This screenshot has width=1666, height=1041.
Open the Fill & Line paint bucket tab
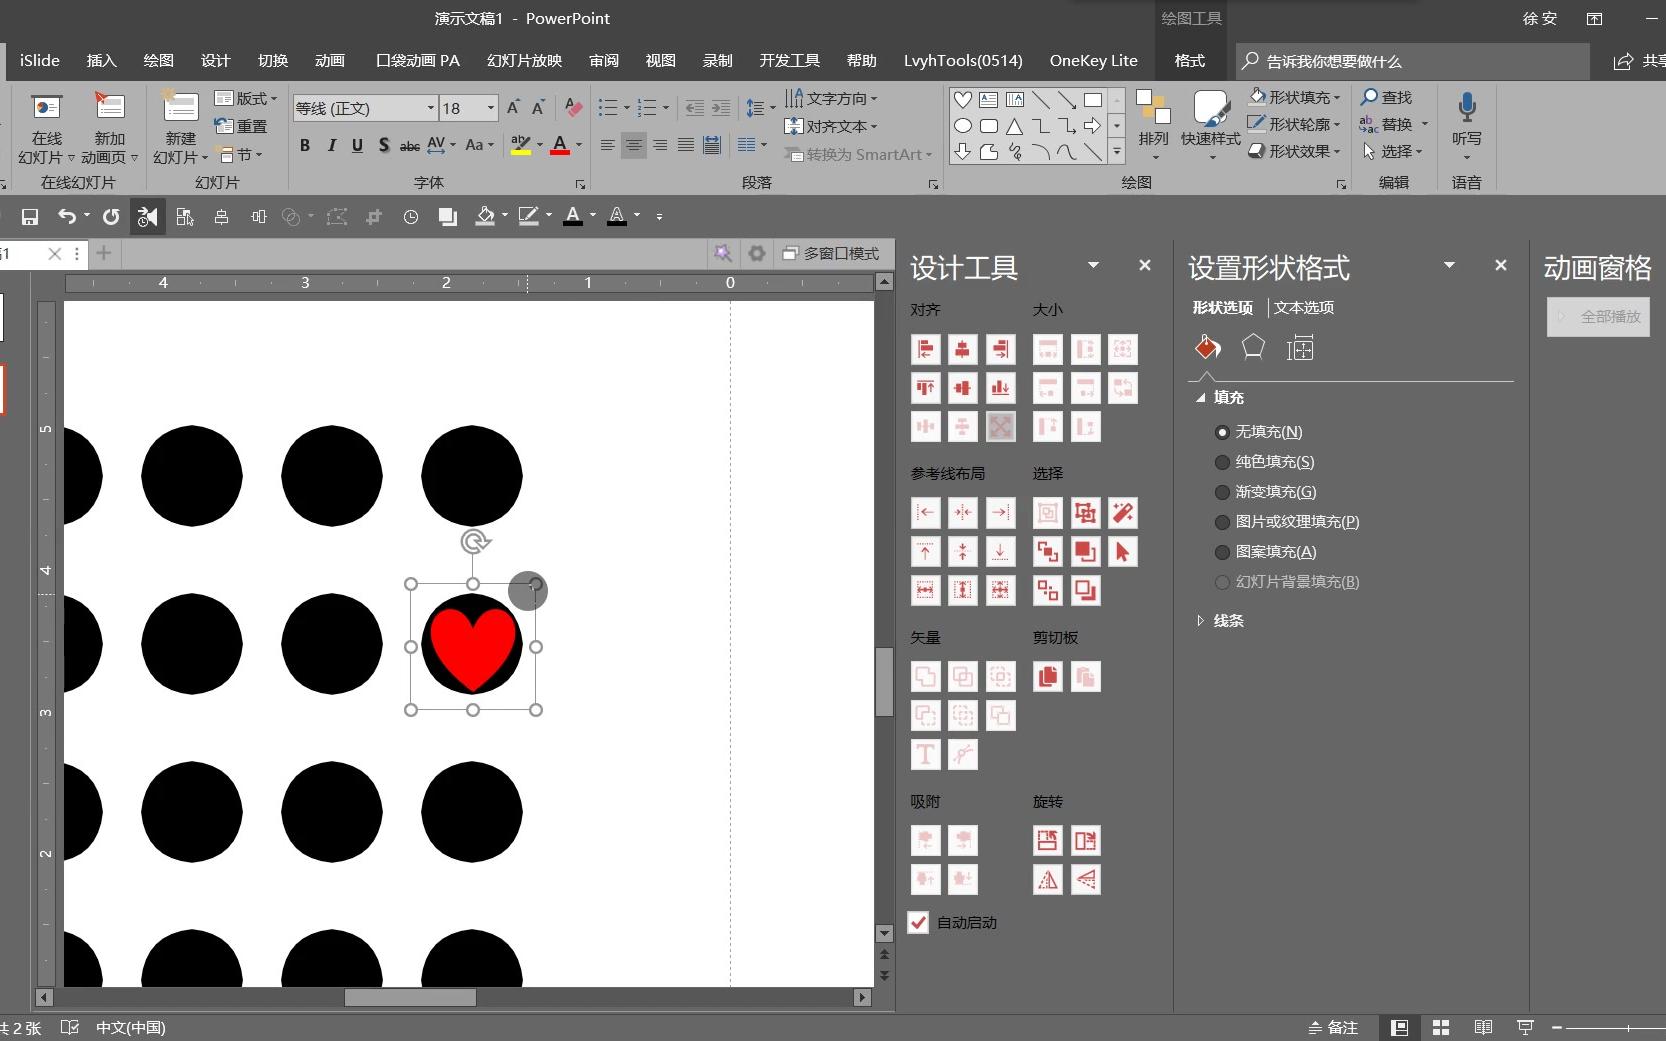1207,347
